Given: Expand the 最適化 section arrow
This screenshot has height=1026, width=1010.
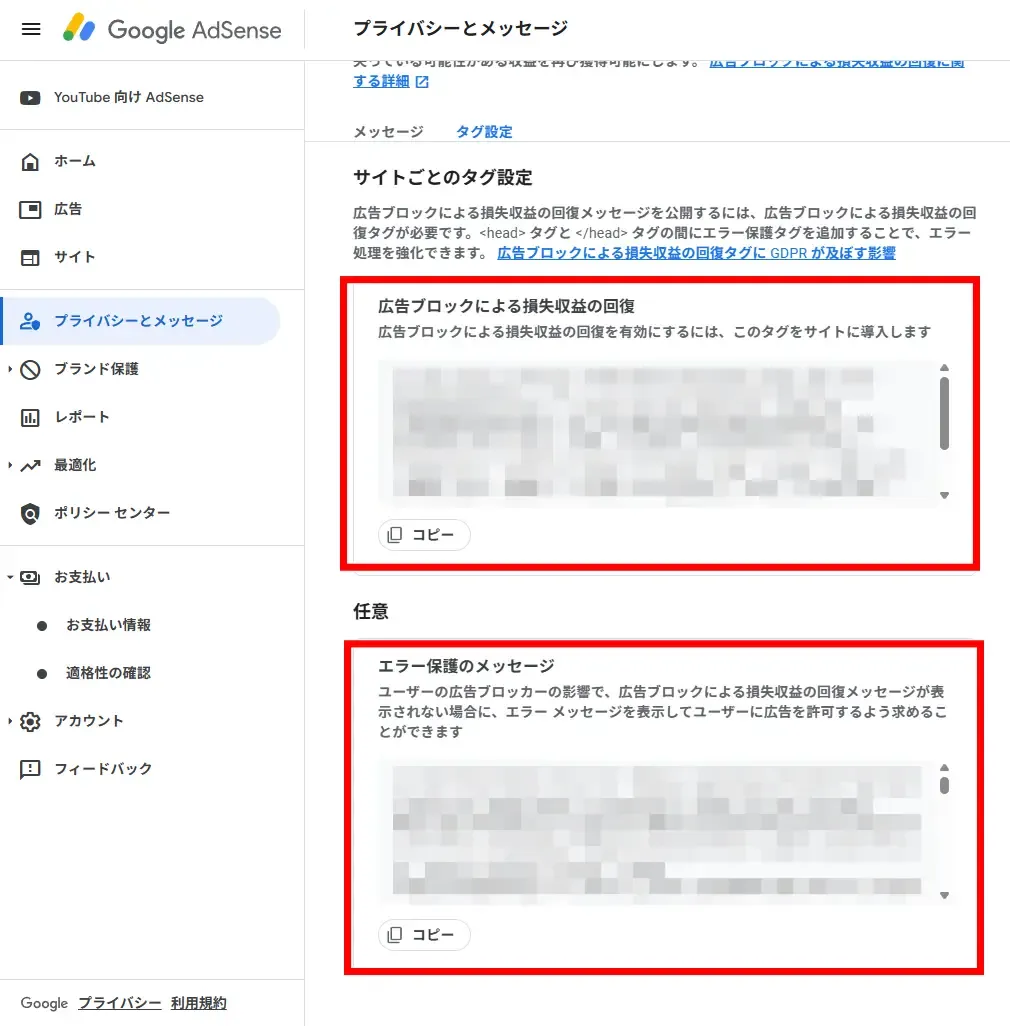Looking at the screenshot, I should [10, 465].
